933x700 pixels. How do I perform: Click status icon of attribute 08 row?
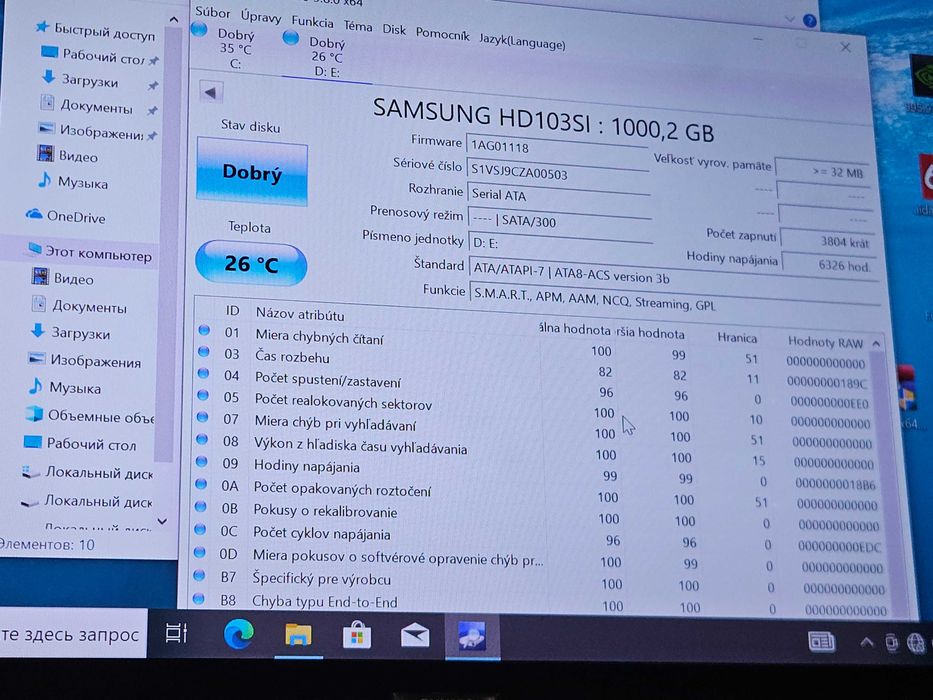pos(202,439)
